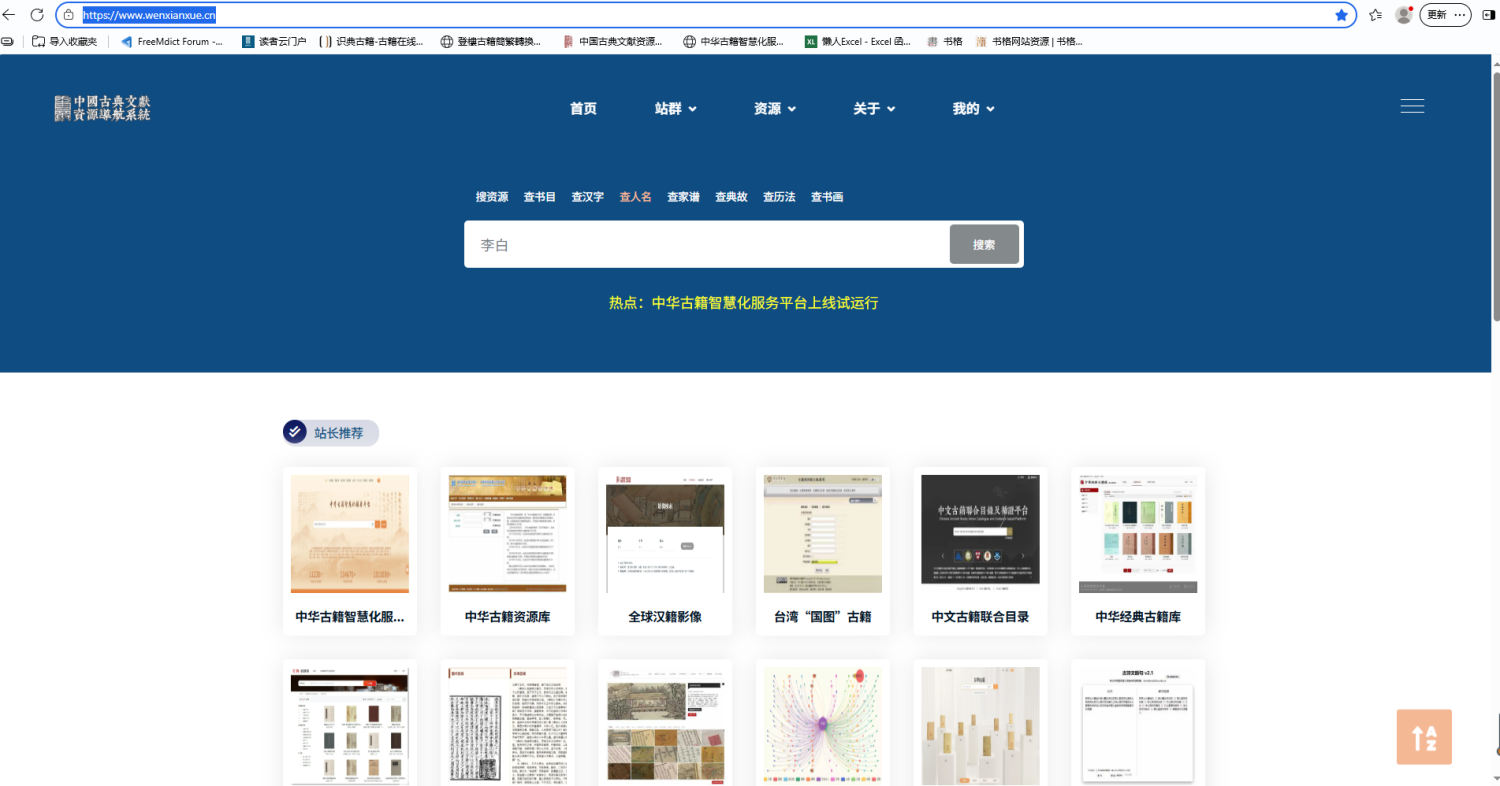
Task: Open the FreeMdict Forum bookmark
Action: click(x=171, y=42)
